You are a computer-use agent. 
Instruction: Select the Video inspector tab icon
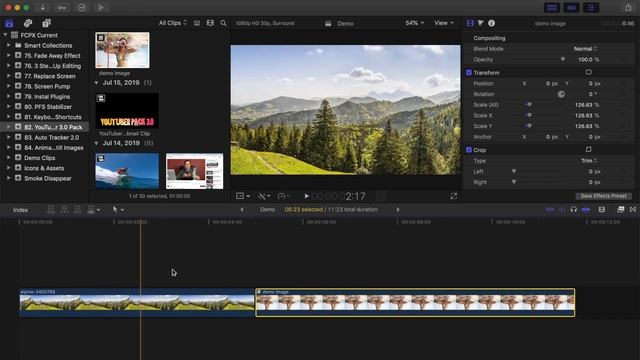470,23
